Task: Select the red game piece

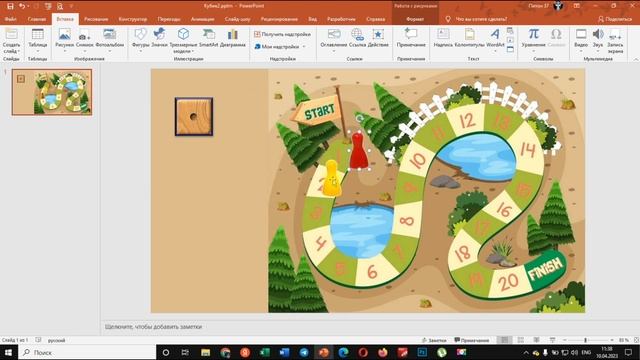Action: coord(359,150)
